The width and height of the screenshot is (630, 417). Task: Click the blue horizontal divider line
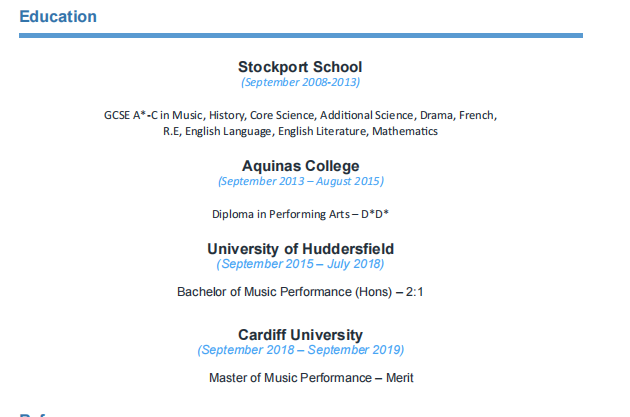[300, 36]
